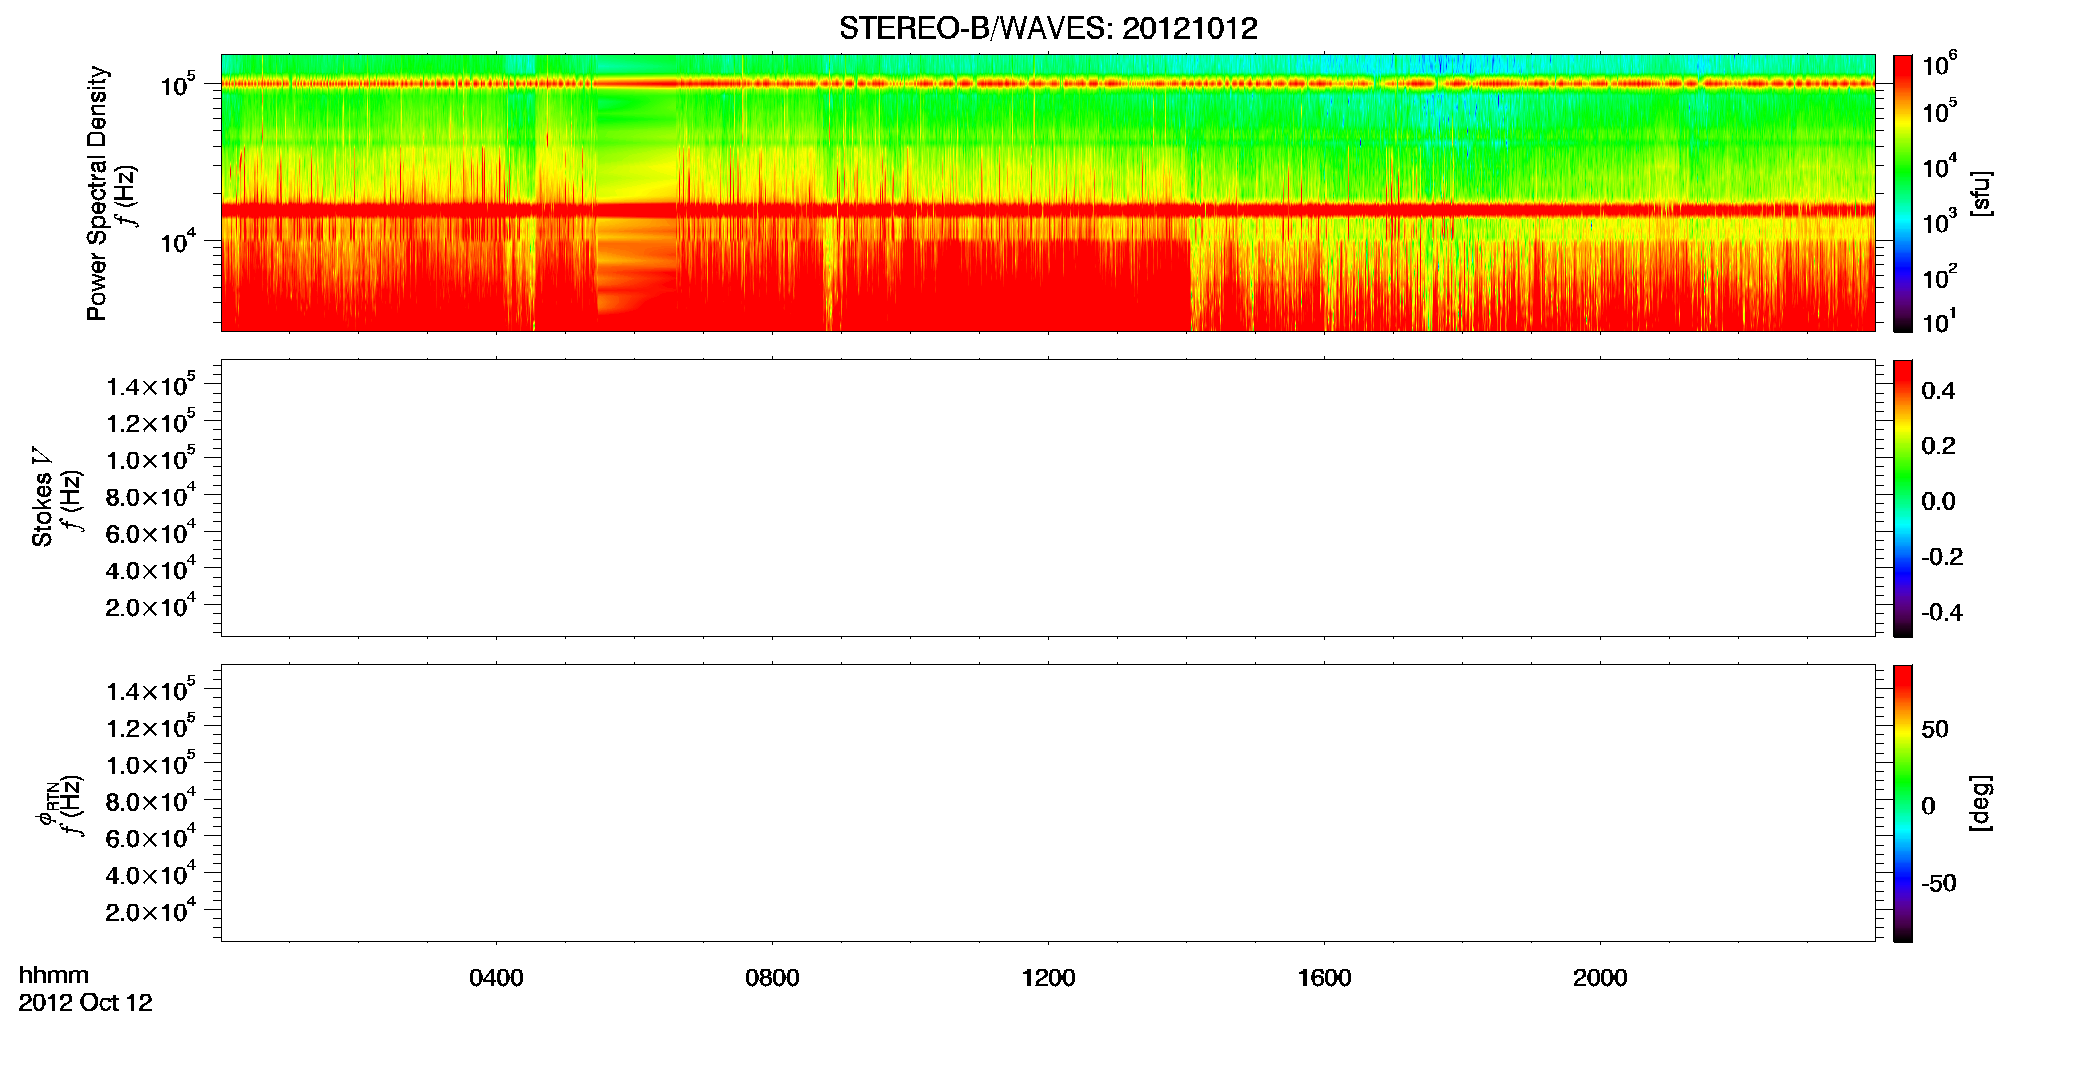This screenshot has height=1080, width=2096.
Task: Click the -0.2 label on the Stokes V color bar
Action: pyautogui.click(x=1942, y=557)
